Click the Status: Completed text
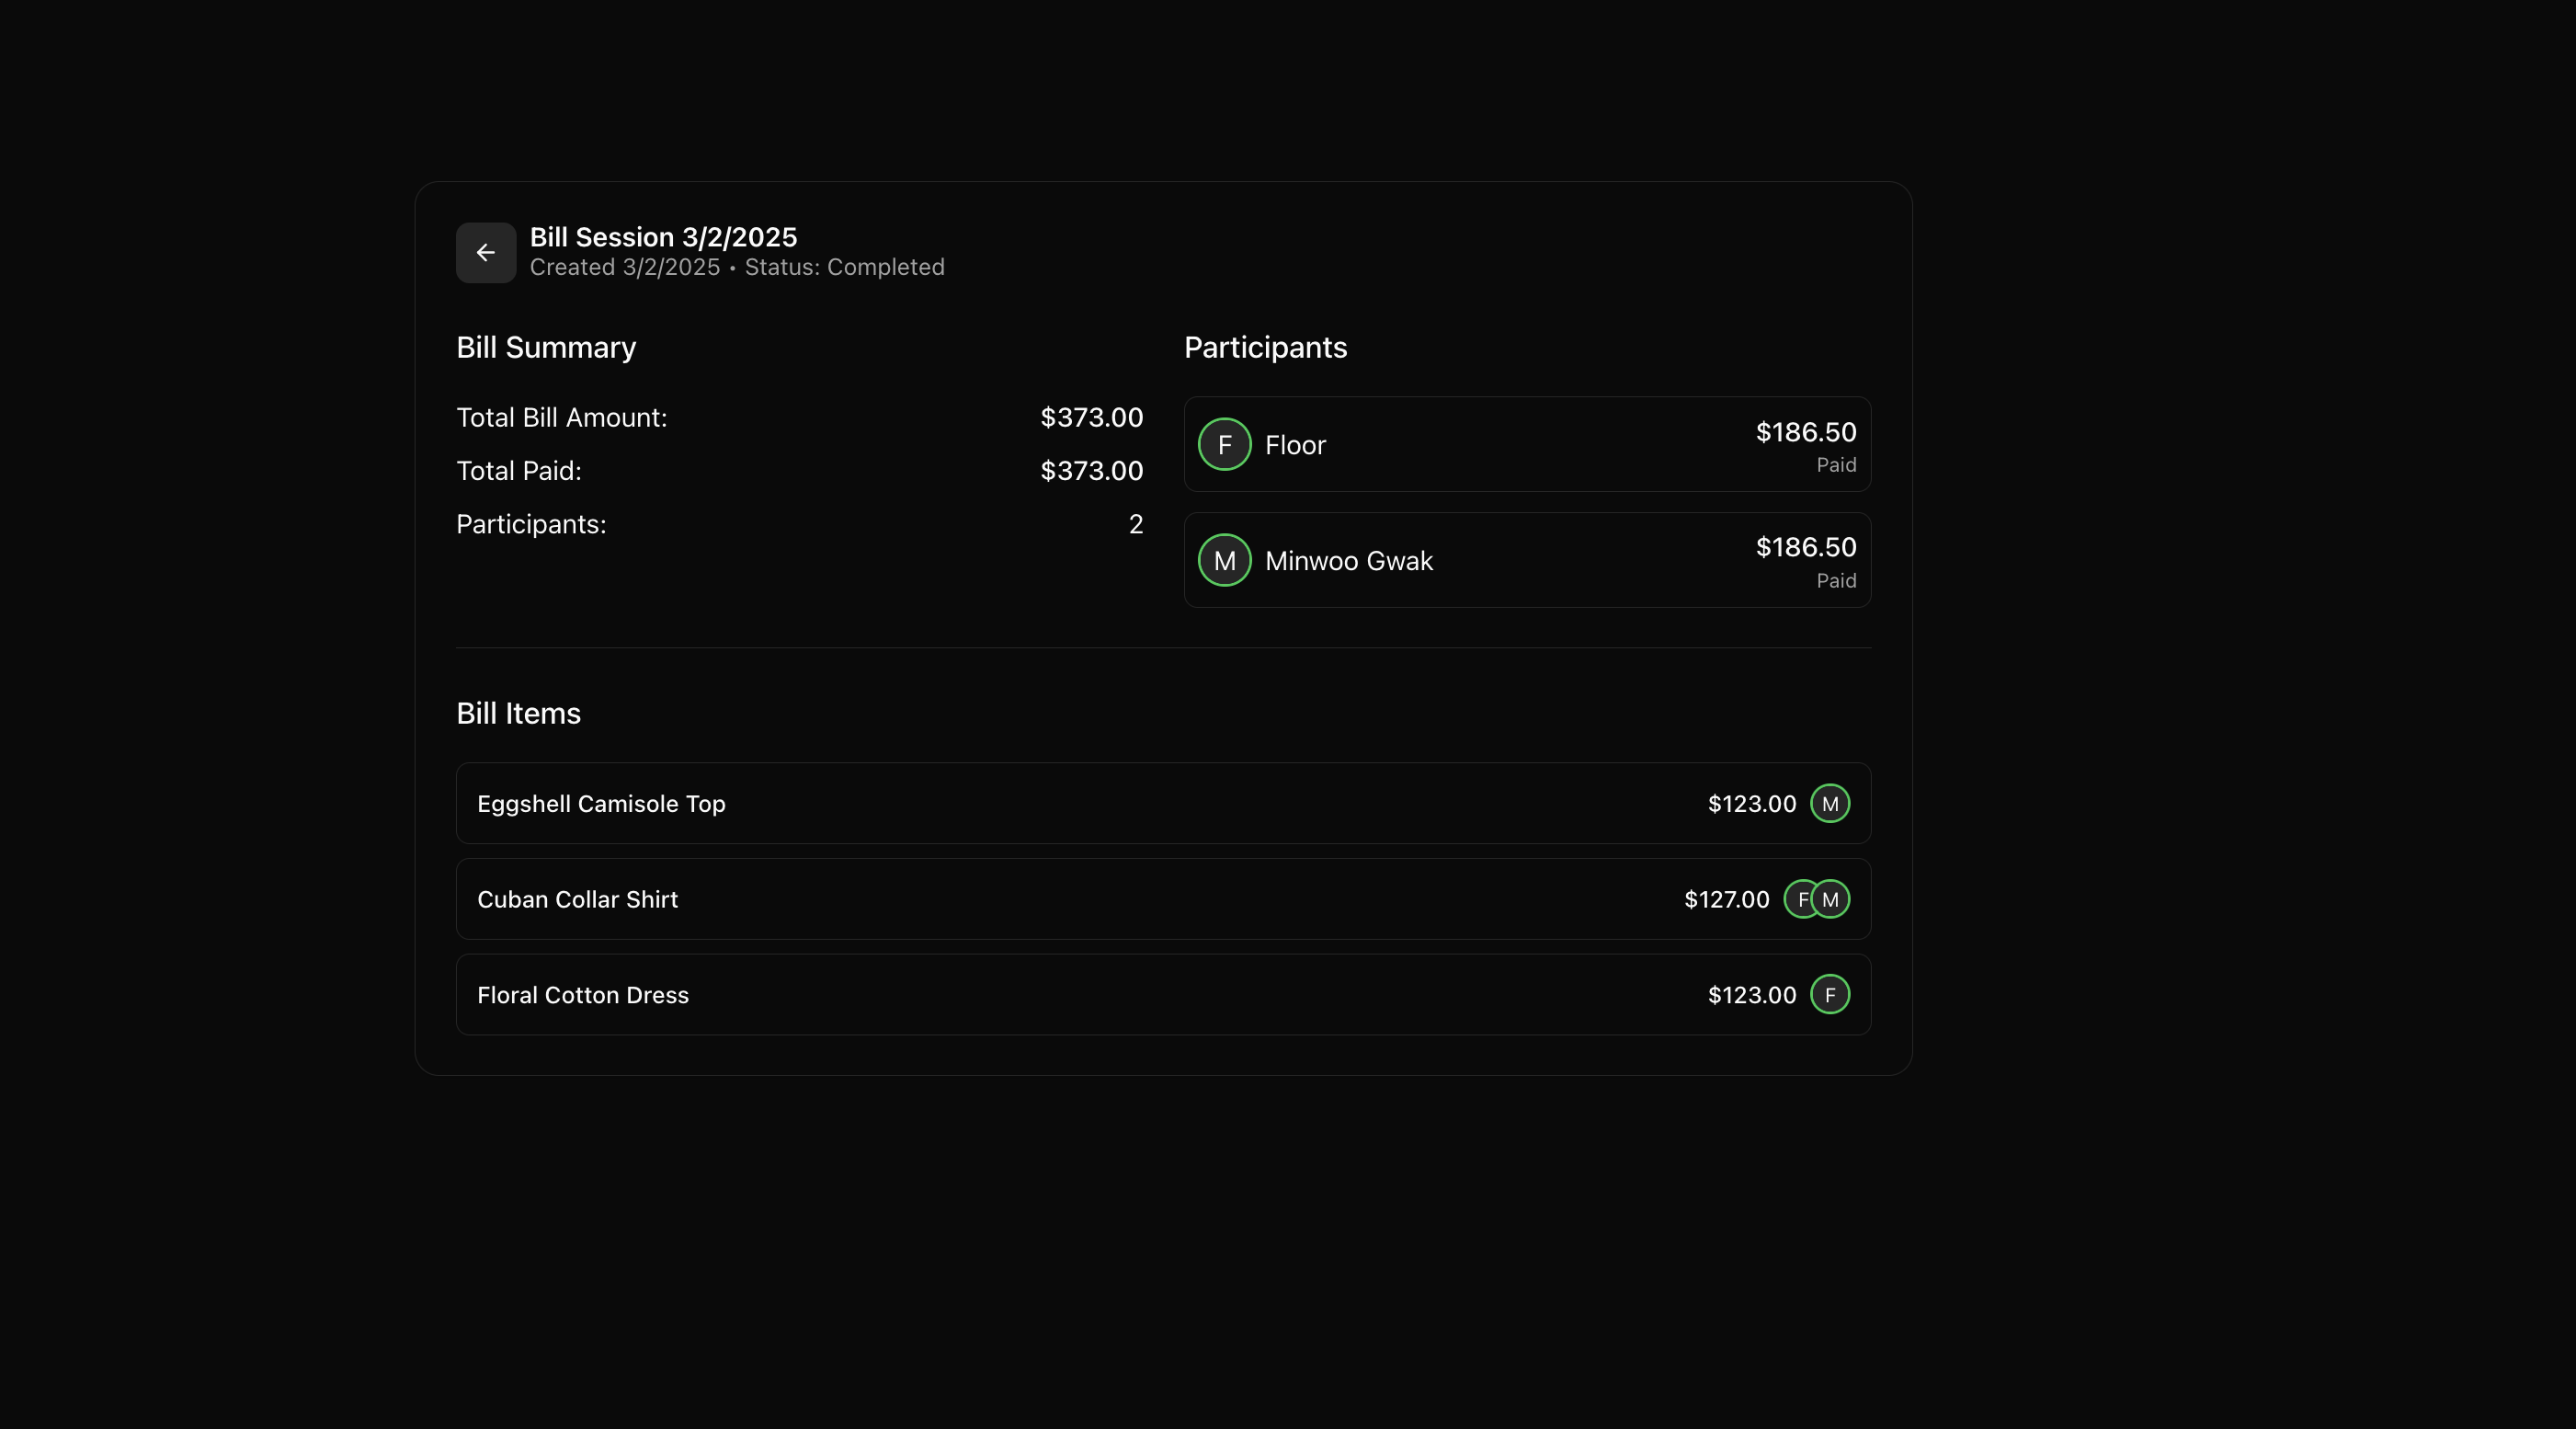The image size is (2576, 1429). [844, 267]
